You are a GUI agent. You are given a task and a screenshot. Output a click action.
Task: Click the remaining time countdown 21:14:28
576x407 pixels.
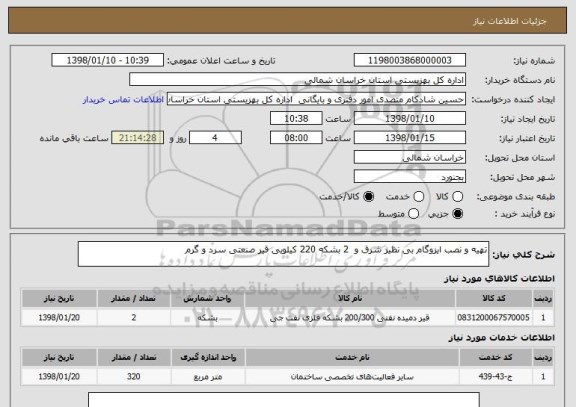138,138
